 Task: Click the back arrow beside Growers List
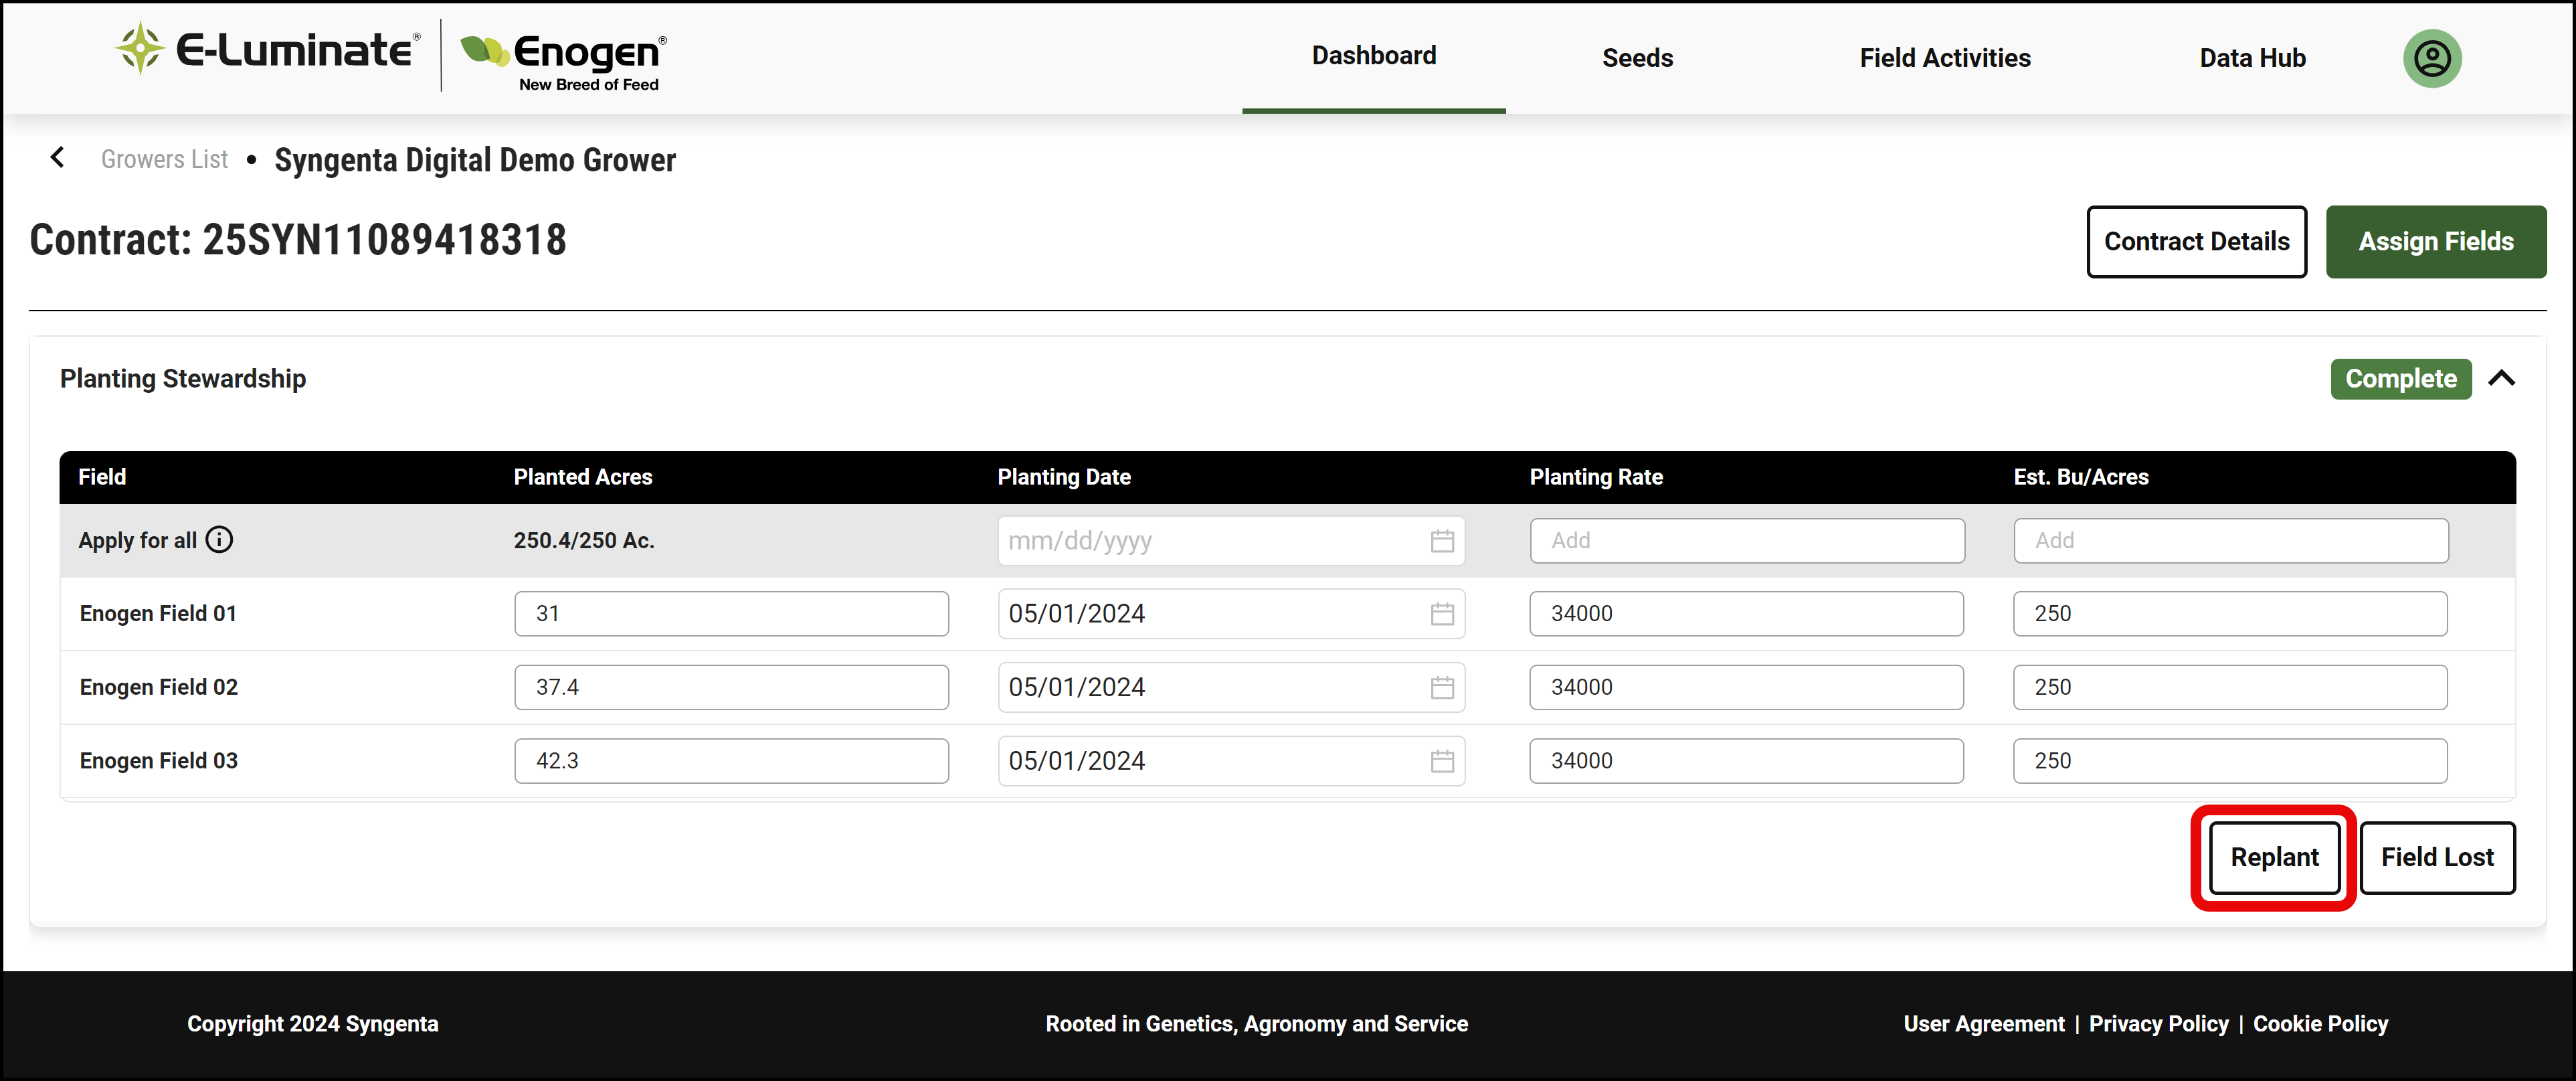pyautogui.click(x=58, y=158)
